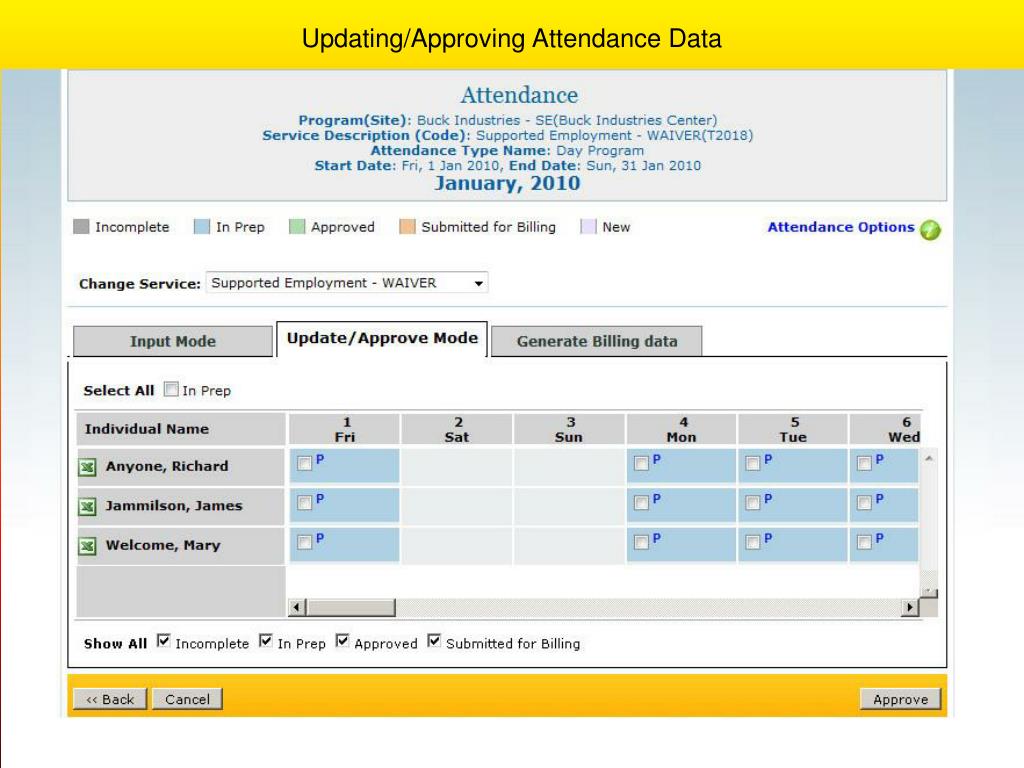The height and width of the screenshot is (768, 1024).
Task: Check Anyone, Richard's Friday 1 attendance box
Action: [x=304, y=463]
